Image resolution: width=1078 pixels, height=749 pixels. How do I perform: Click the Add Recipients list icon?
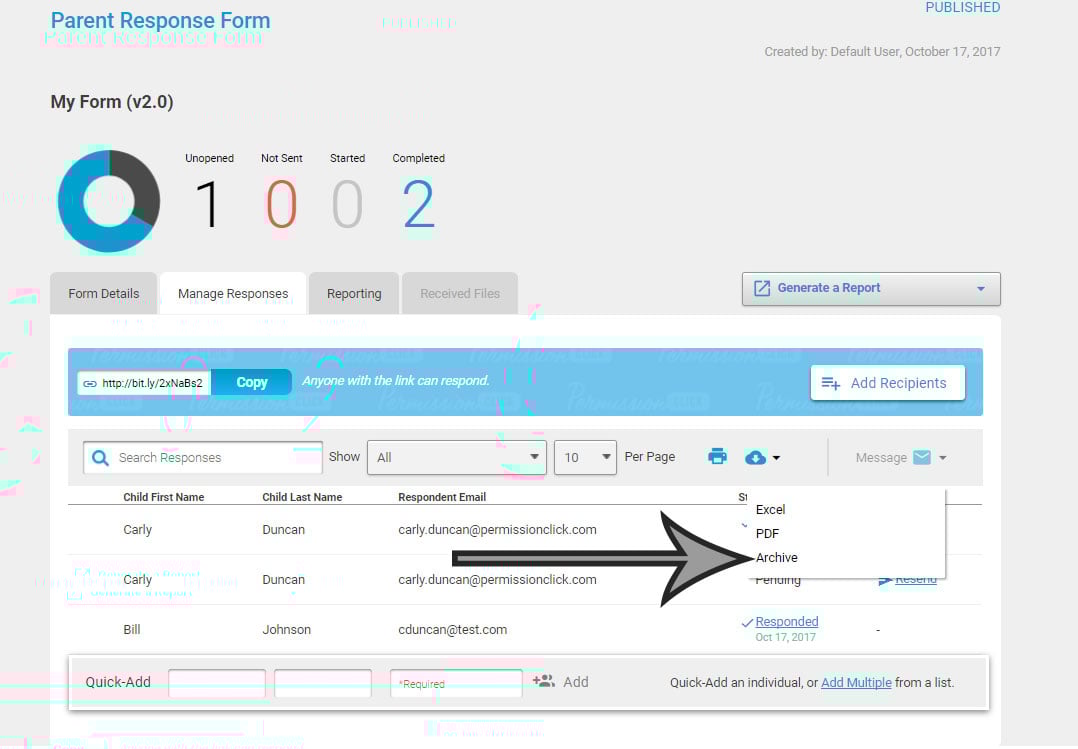pyautogui.click(x=830, y=383)
